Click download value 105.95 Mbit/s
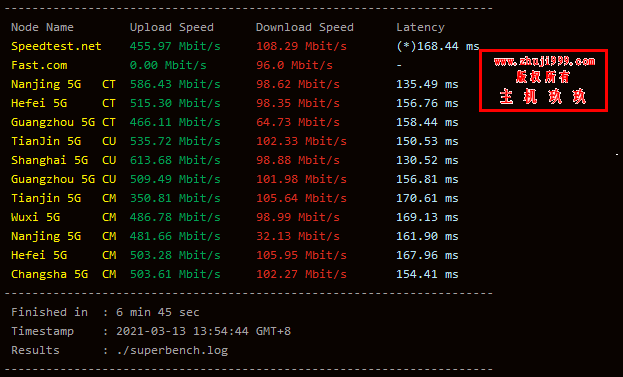Viewport: 623px width, 377px height. [301, 255]
